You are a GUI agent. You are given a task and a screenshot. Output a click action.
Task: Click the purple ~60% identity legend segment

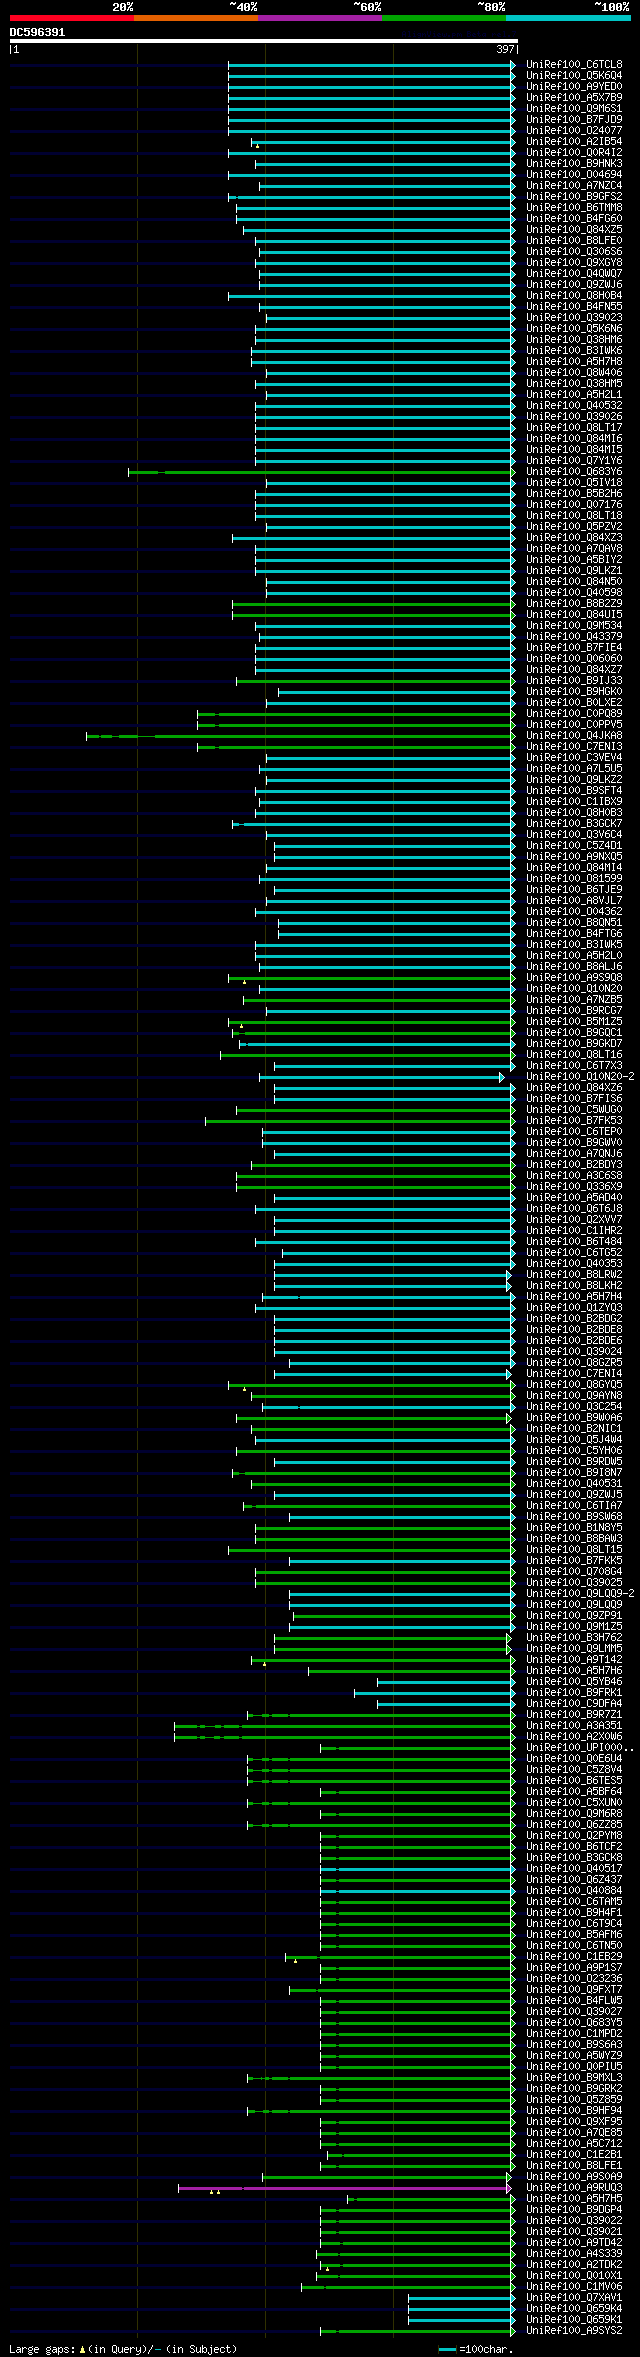click(x=320, y=18)
